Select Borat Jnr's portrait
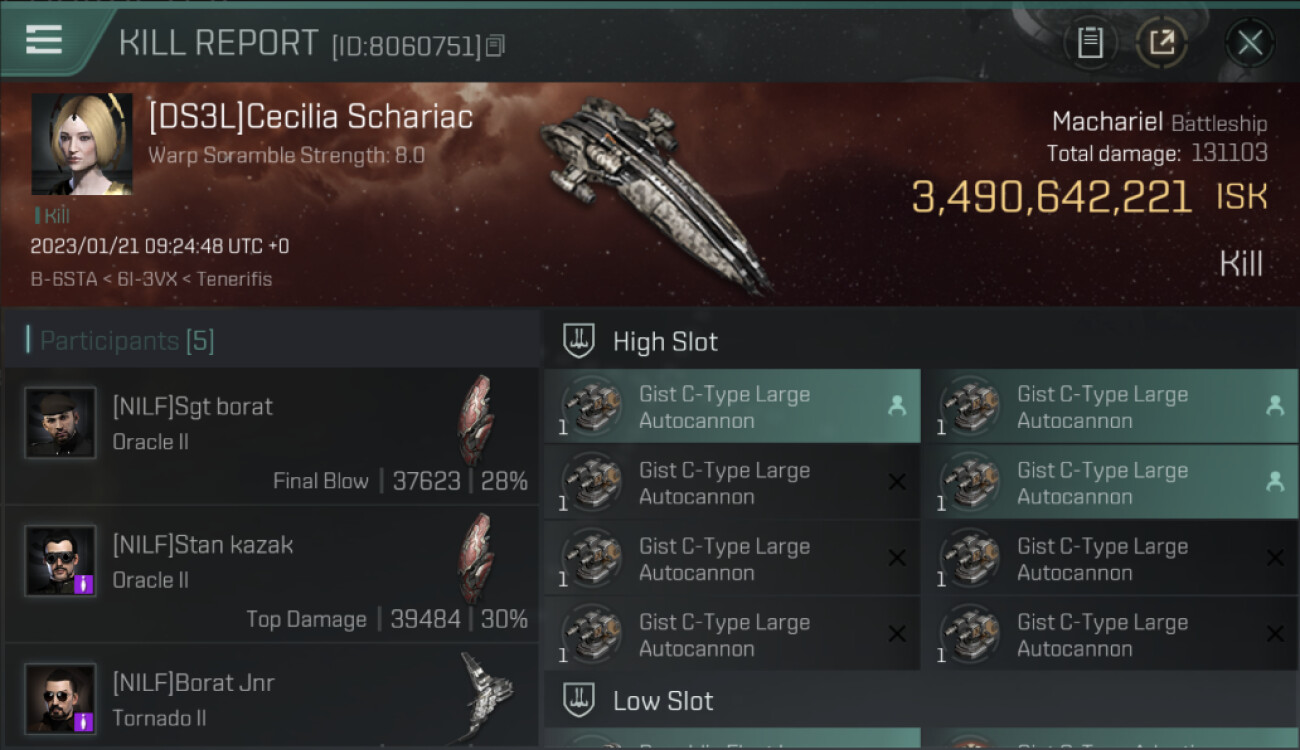Screen dimensions: 1300x750 point(60,698)
